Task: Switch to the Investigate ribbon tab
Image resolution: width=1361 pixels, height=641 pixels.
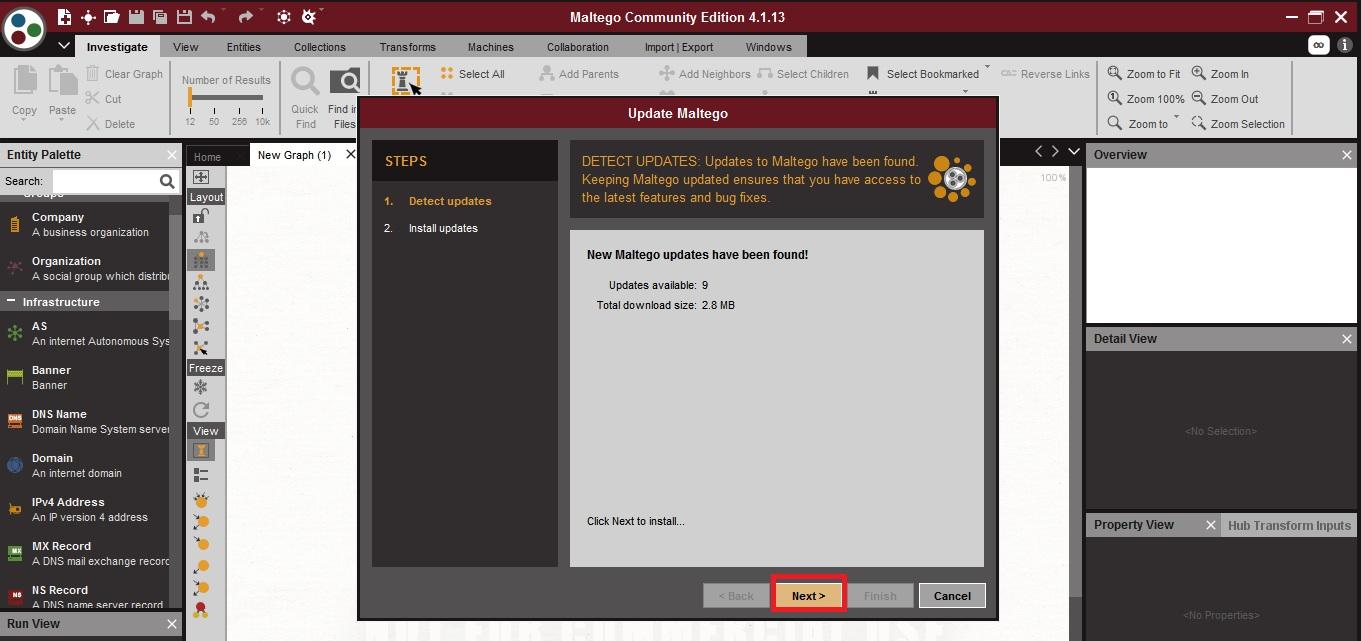Action: click(117, 47)
